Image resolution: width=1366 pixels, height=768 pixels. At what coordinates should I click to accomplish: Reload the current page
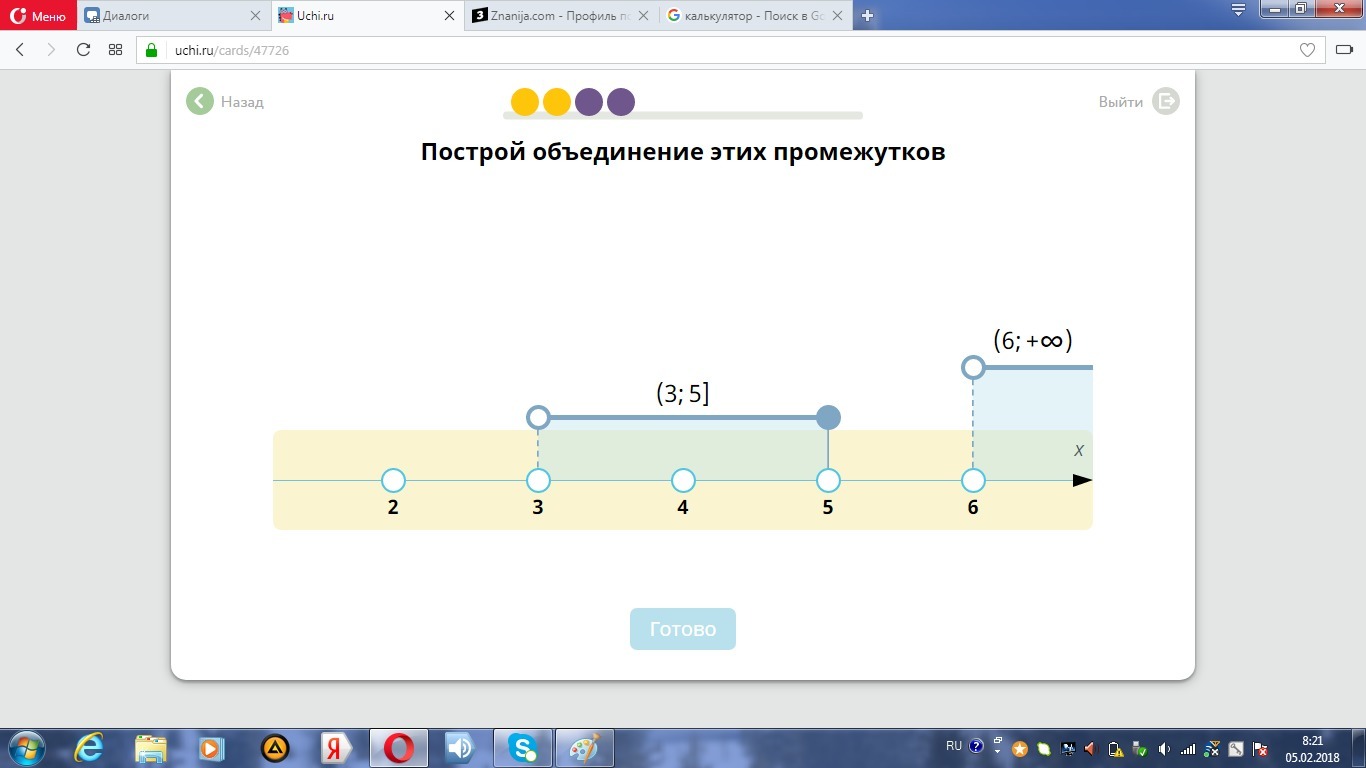(83, 50)
